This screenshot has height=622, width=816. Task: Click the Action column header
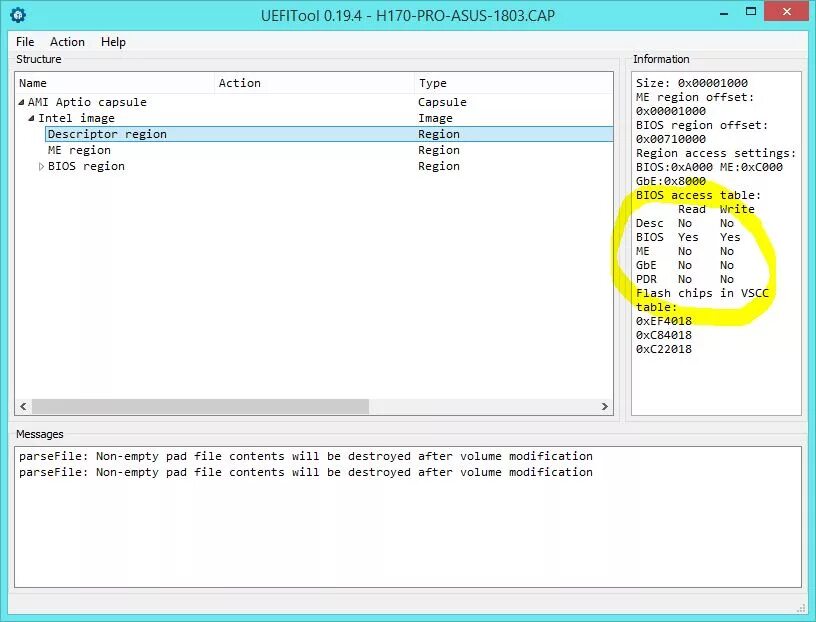[x=314, y=83]
